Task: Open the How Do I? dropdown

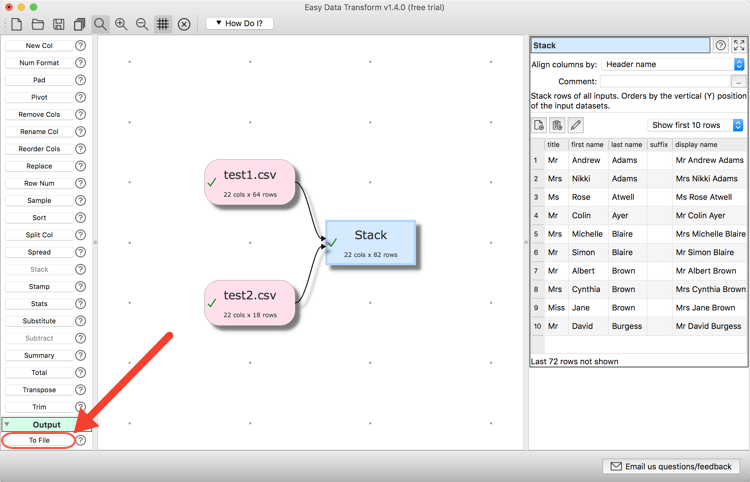Action: tap(239, 23)
